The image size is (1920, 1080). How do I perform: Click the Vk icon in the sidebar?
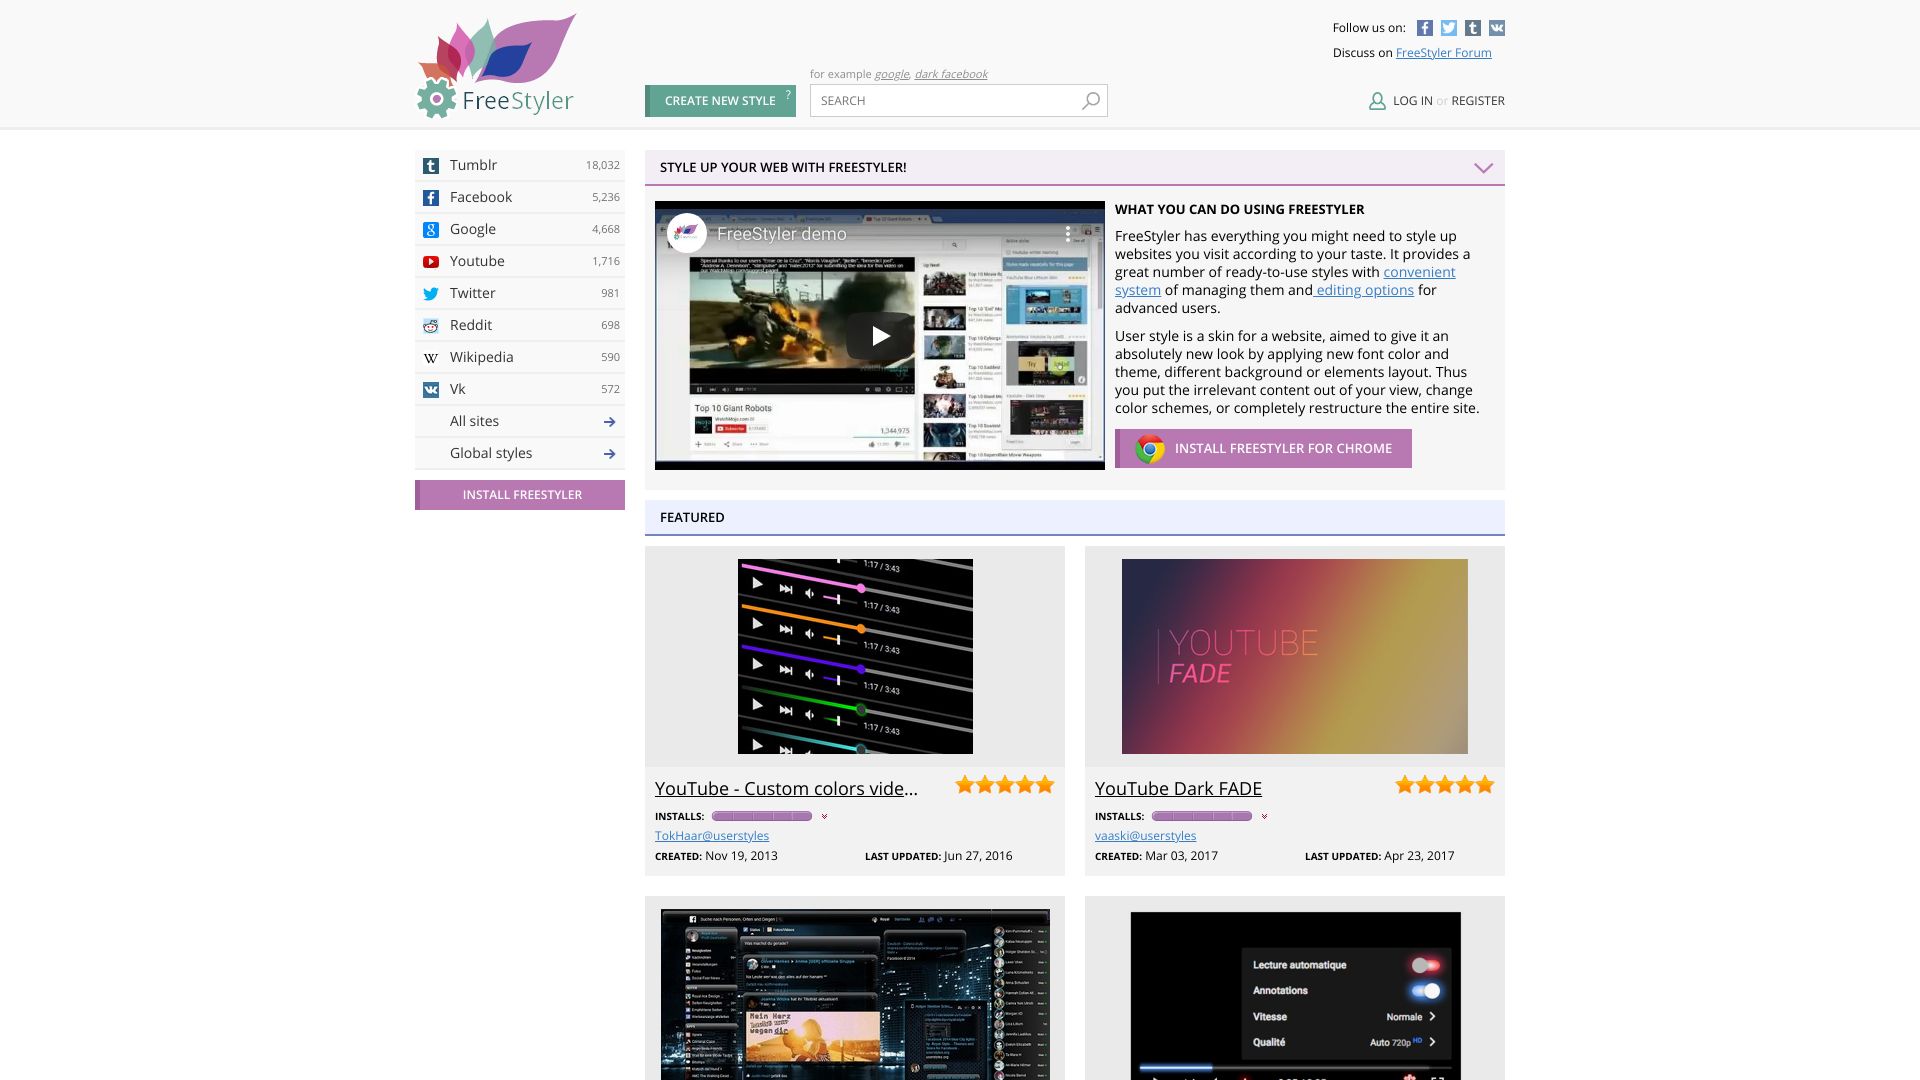(431, 390)
